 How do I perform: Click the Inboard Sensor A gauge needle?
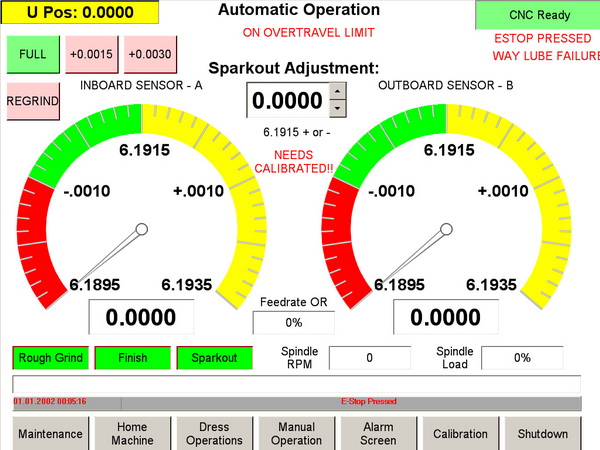tap(110, 253)
